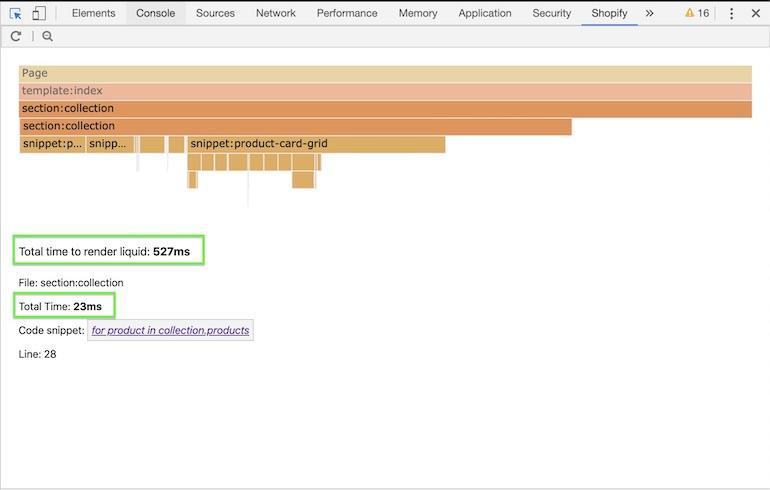The image size is (770, 490).
Task: Select the full-width section:collection flame bar
Action: click(385, 109)
